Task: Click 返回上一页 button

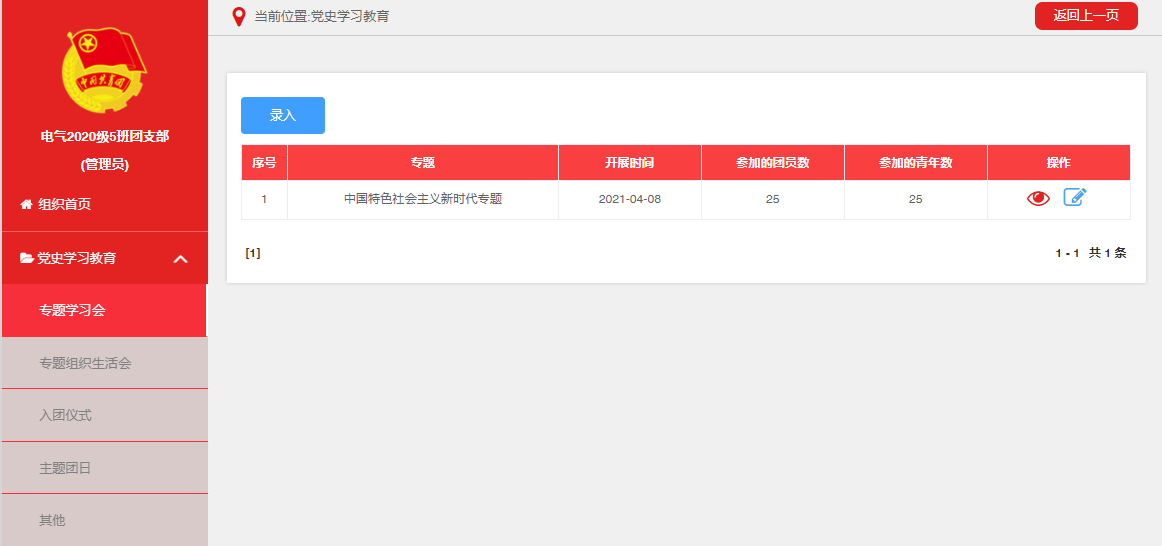Action: pyautogui.click(x=1085, y=16)
